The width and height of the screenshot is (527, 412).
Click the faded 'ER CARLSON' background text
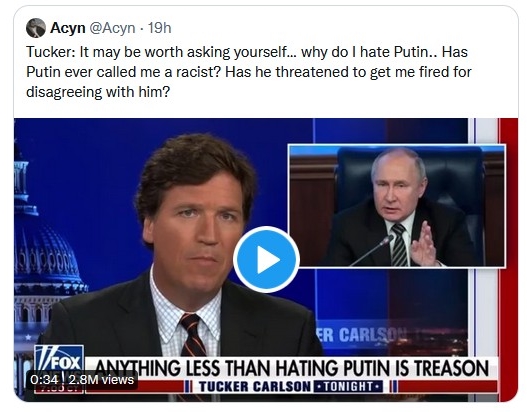point(361,335)
